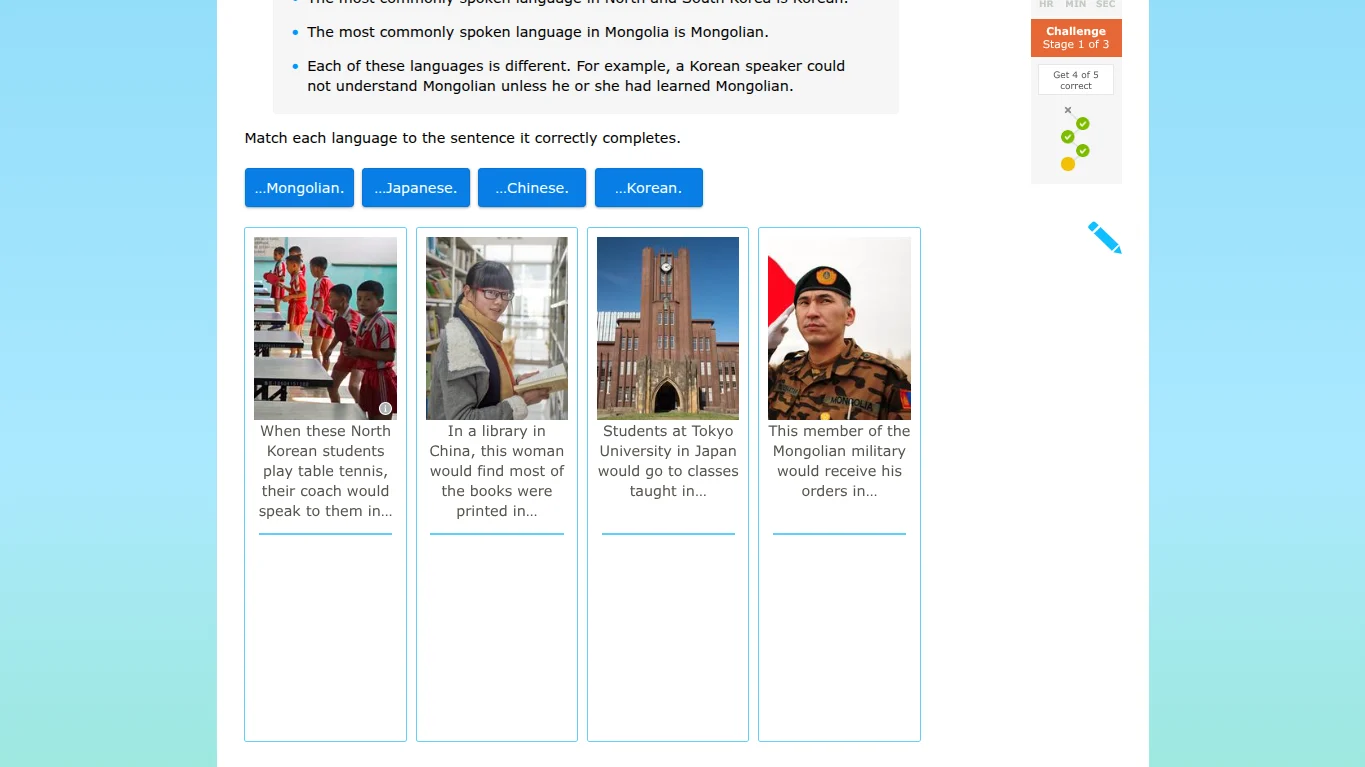Click the gray x mark in progress tracker
This screenshot has width=1365, height=767.
pos(1068,110)
